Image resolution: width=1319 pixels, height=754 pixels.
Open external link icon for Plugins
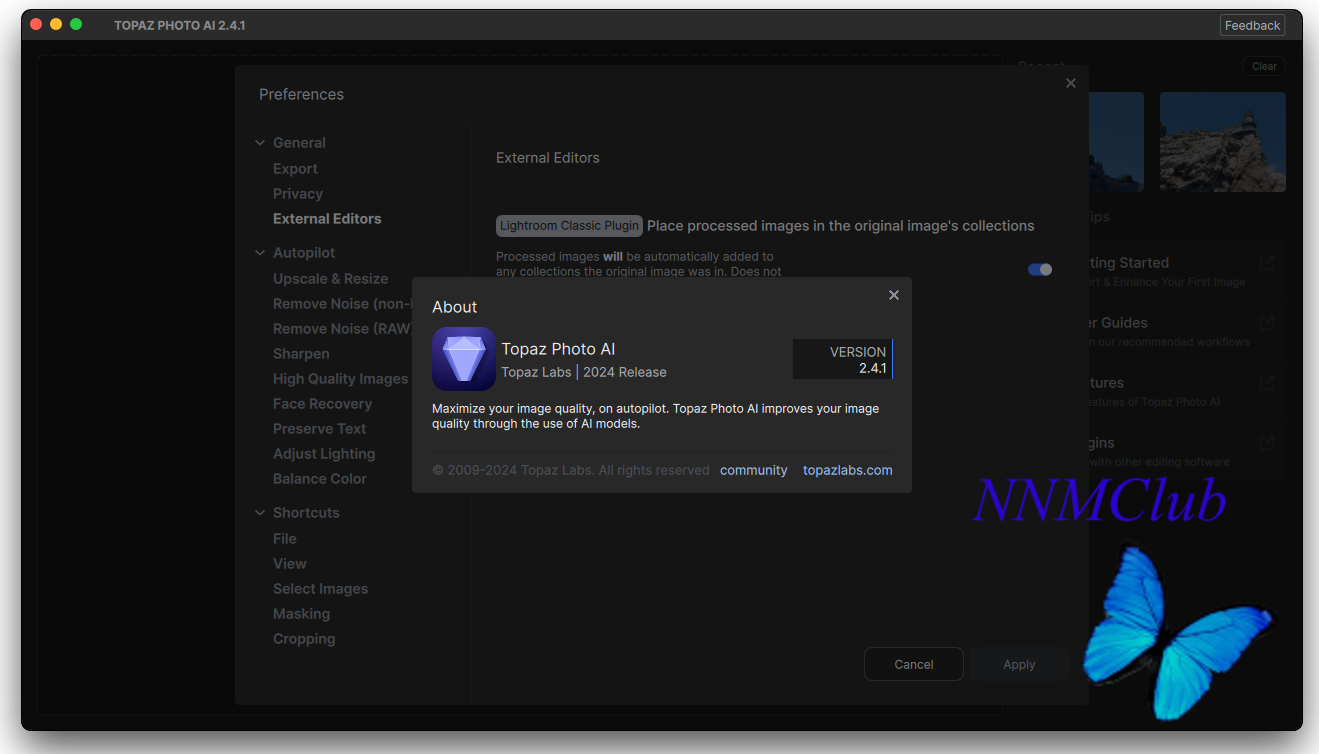[x=1267, y=443]
